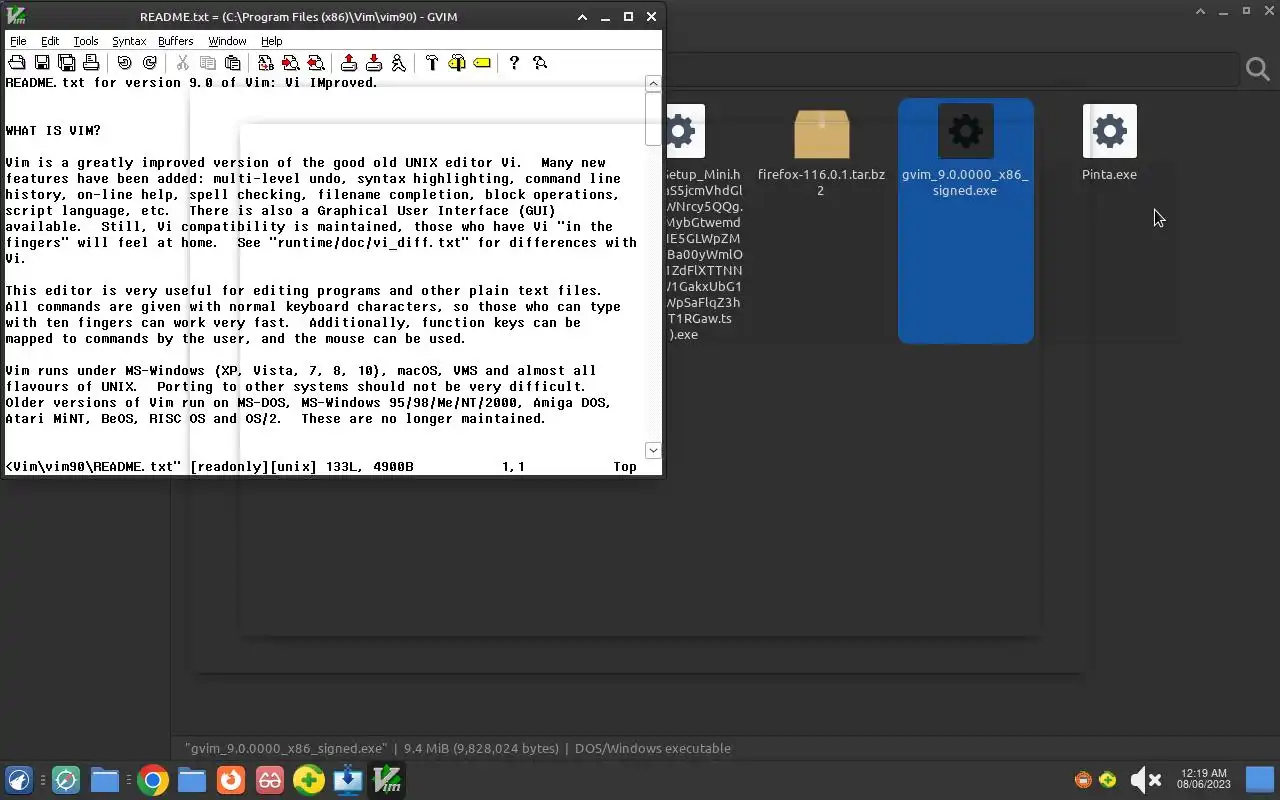Click the Make hammer icon
This screenshot has height=800, width=1280.
click(432, 63)
